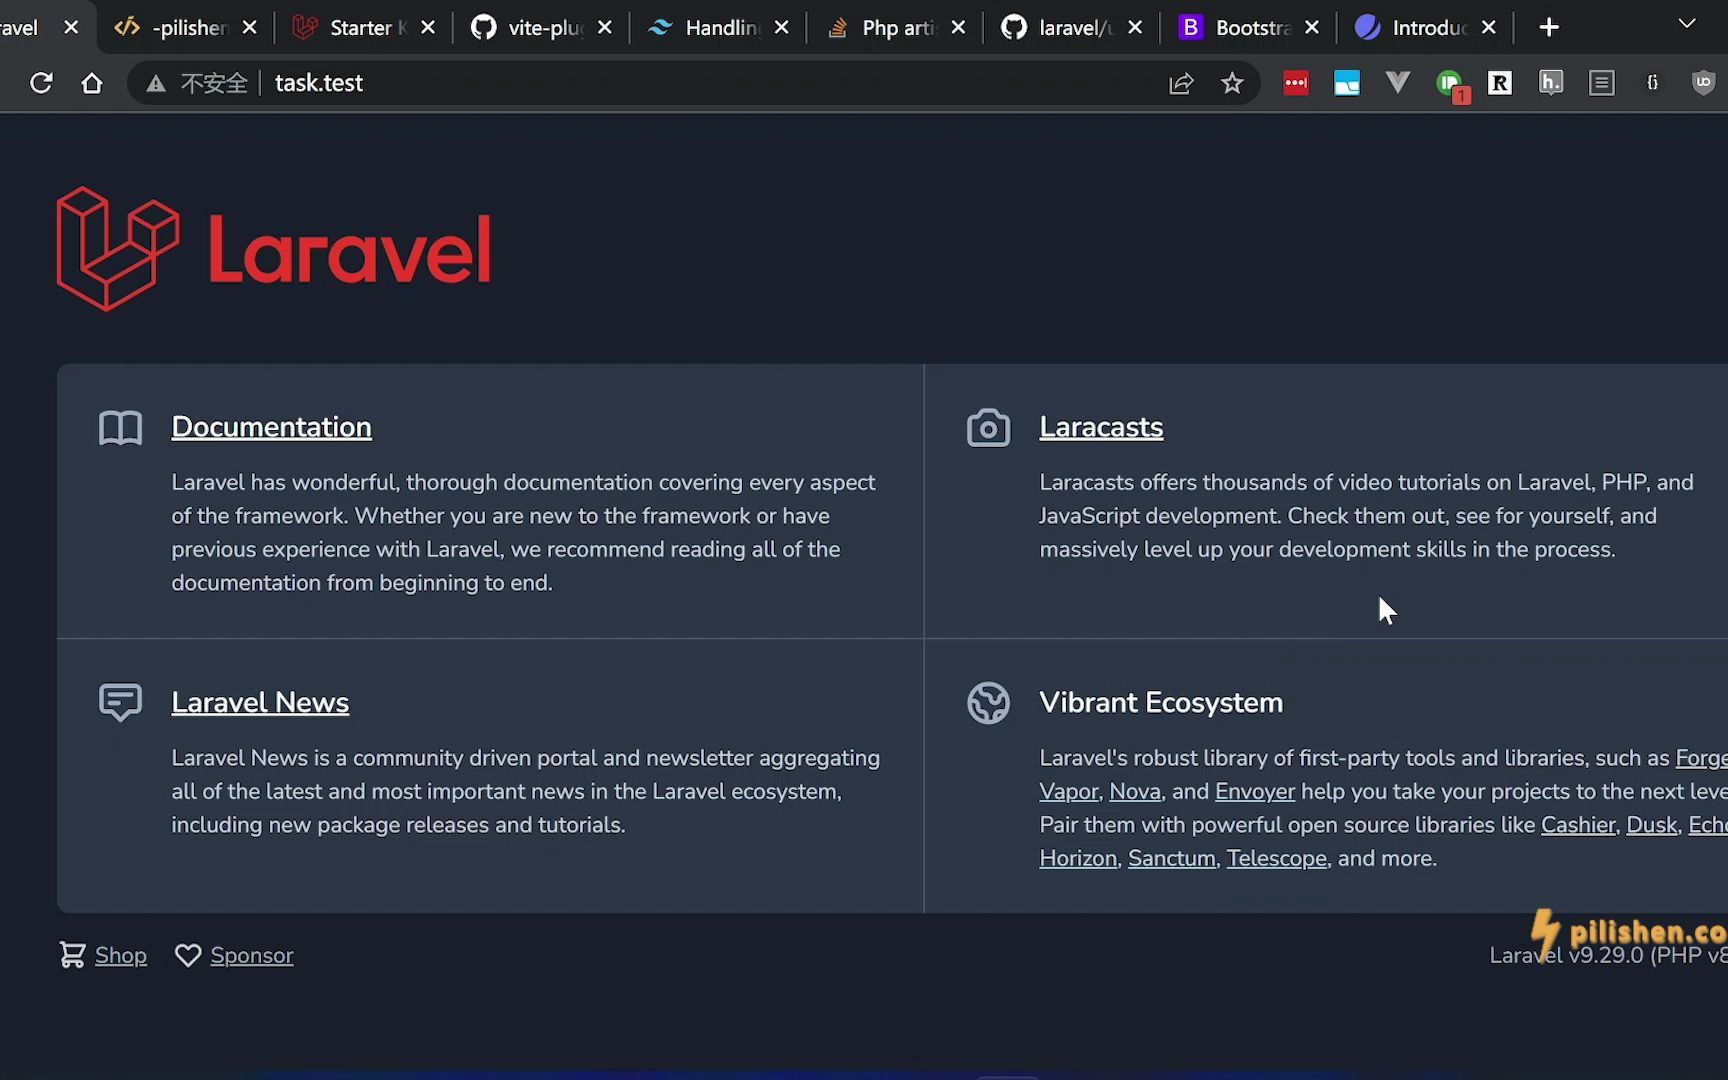Open the h. extension icon

pyautogui.click(x=1551, y=83)
